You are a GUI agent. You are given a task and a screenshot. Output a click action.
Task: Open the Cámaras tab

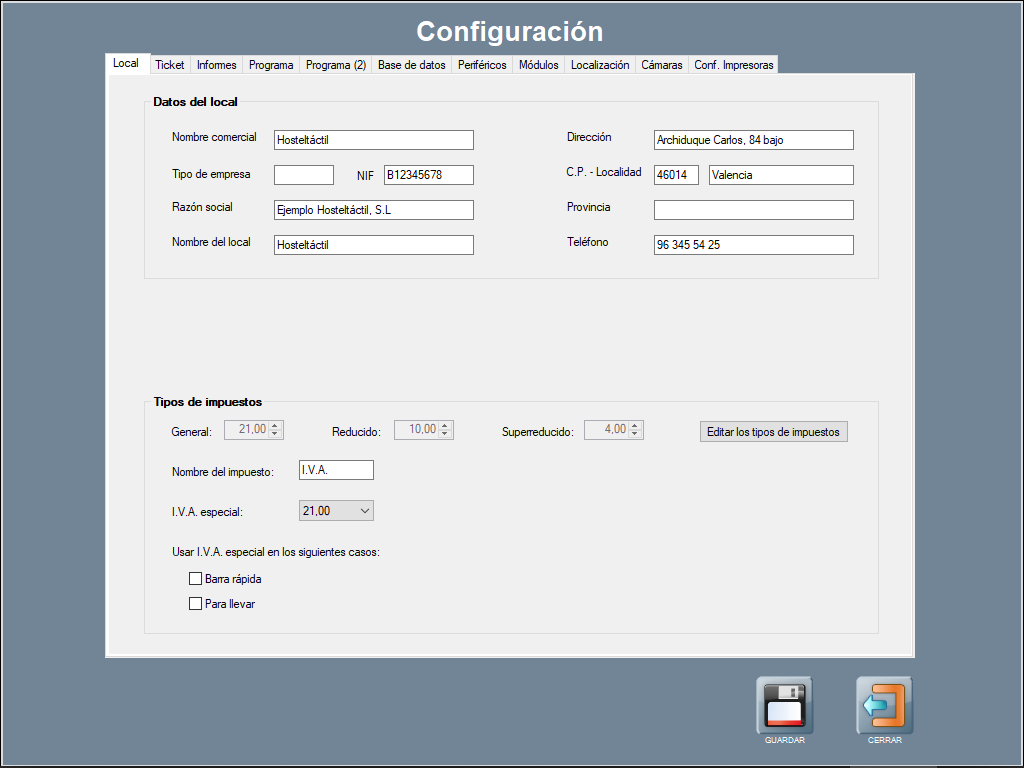pyautogui.click(x=661, y=65)
